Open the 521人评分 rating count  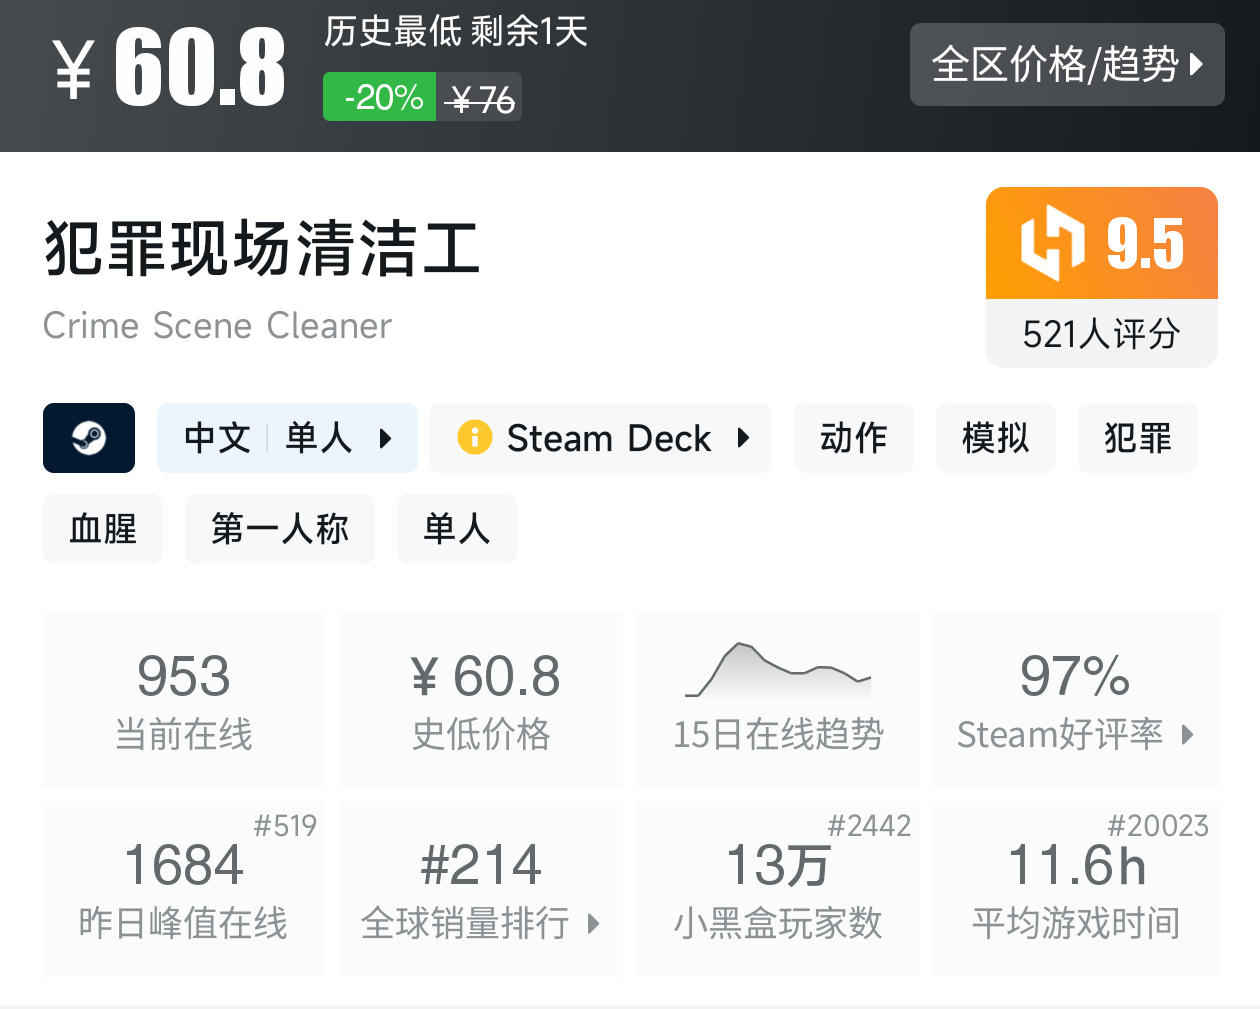pos(1101,334)
